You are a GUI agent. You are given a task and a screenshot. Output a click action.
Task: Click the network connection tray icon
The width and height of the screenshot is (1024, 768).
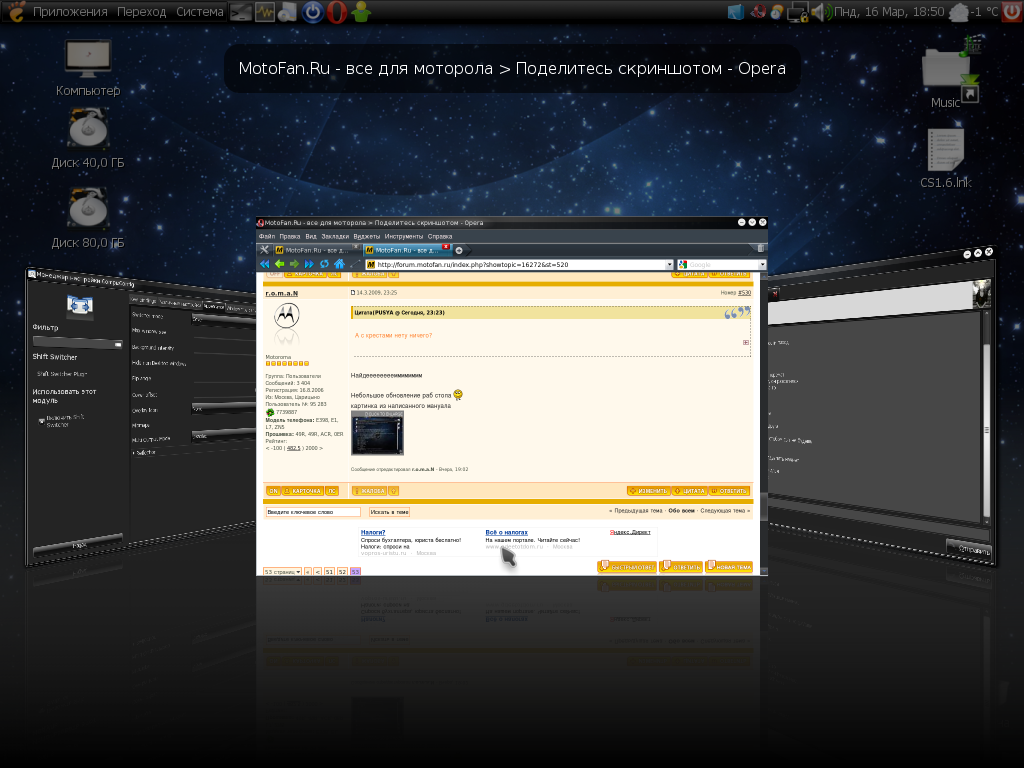click(x=797, y=12)
